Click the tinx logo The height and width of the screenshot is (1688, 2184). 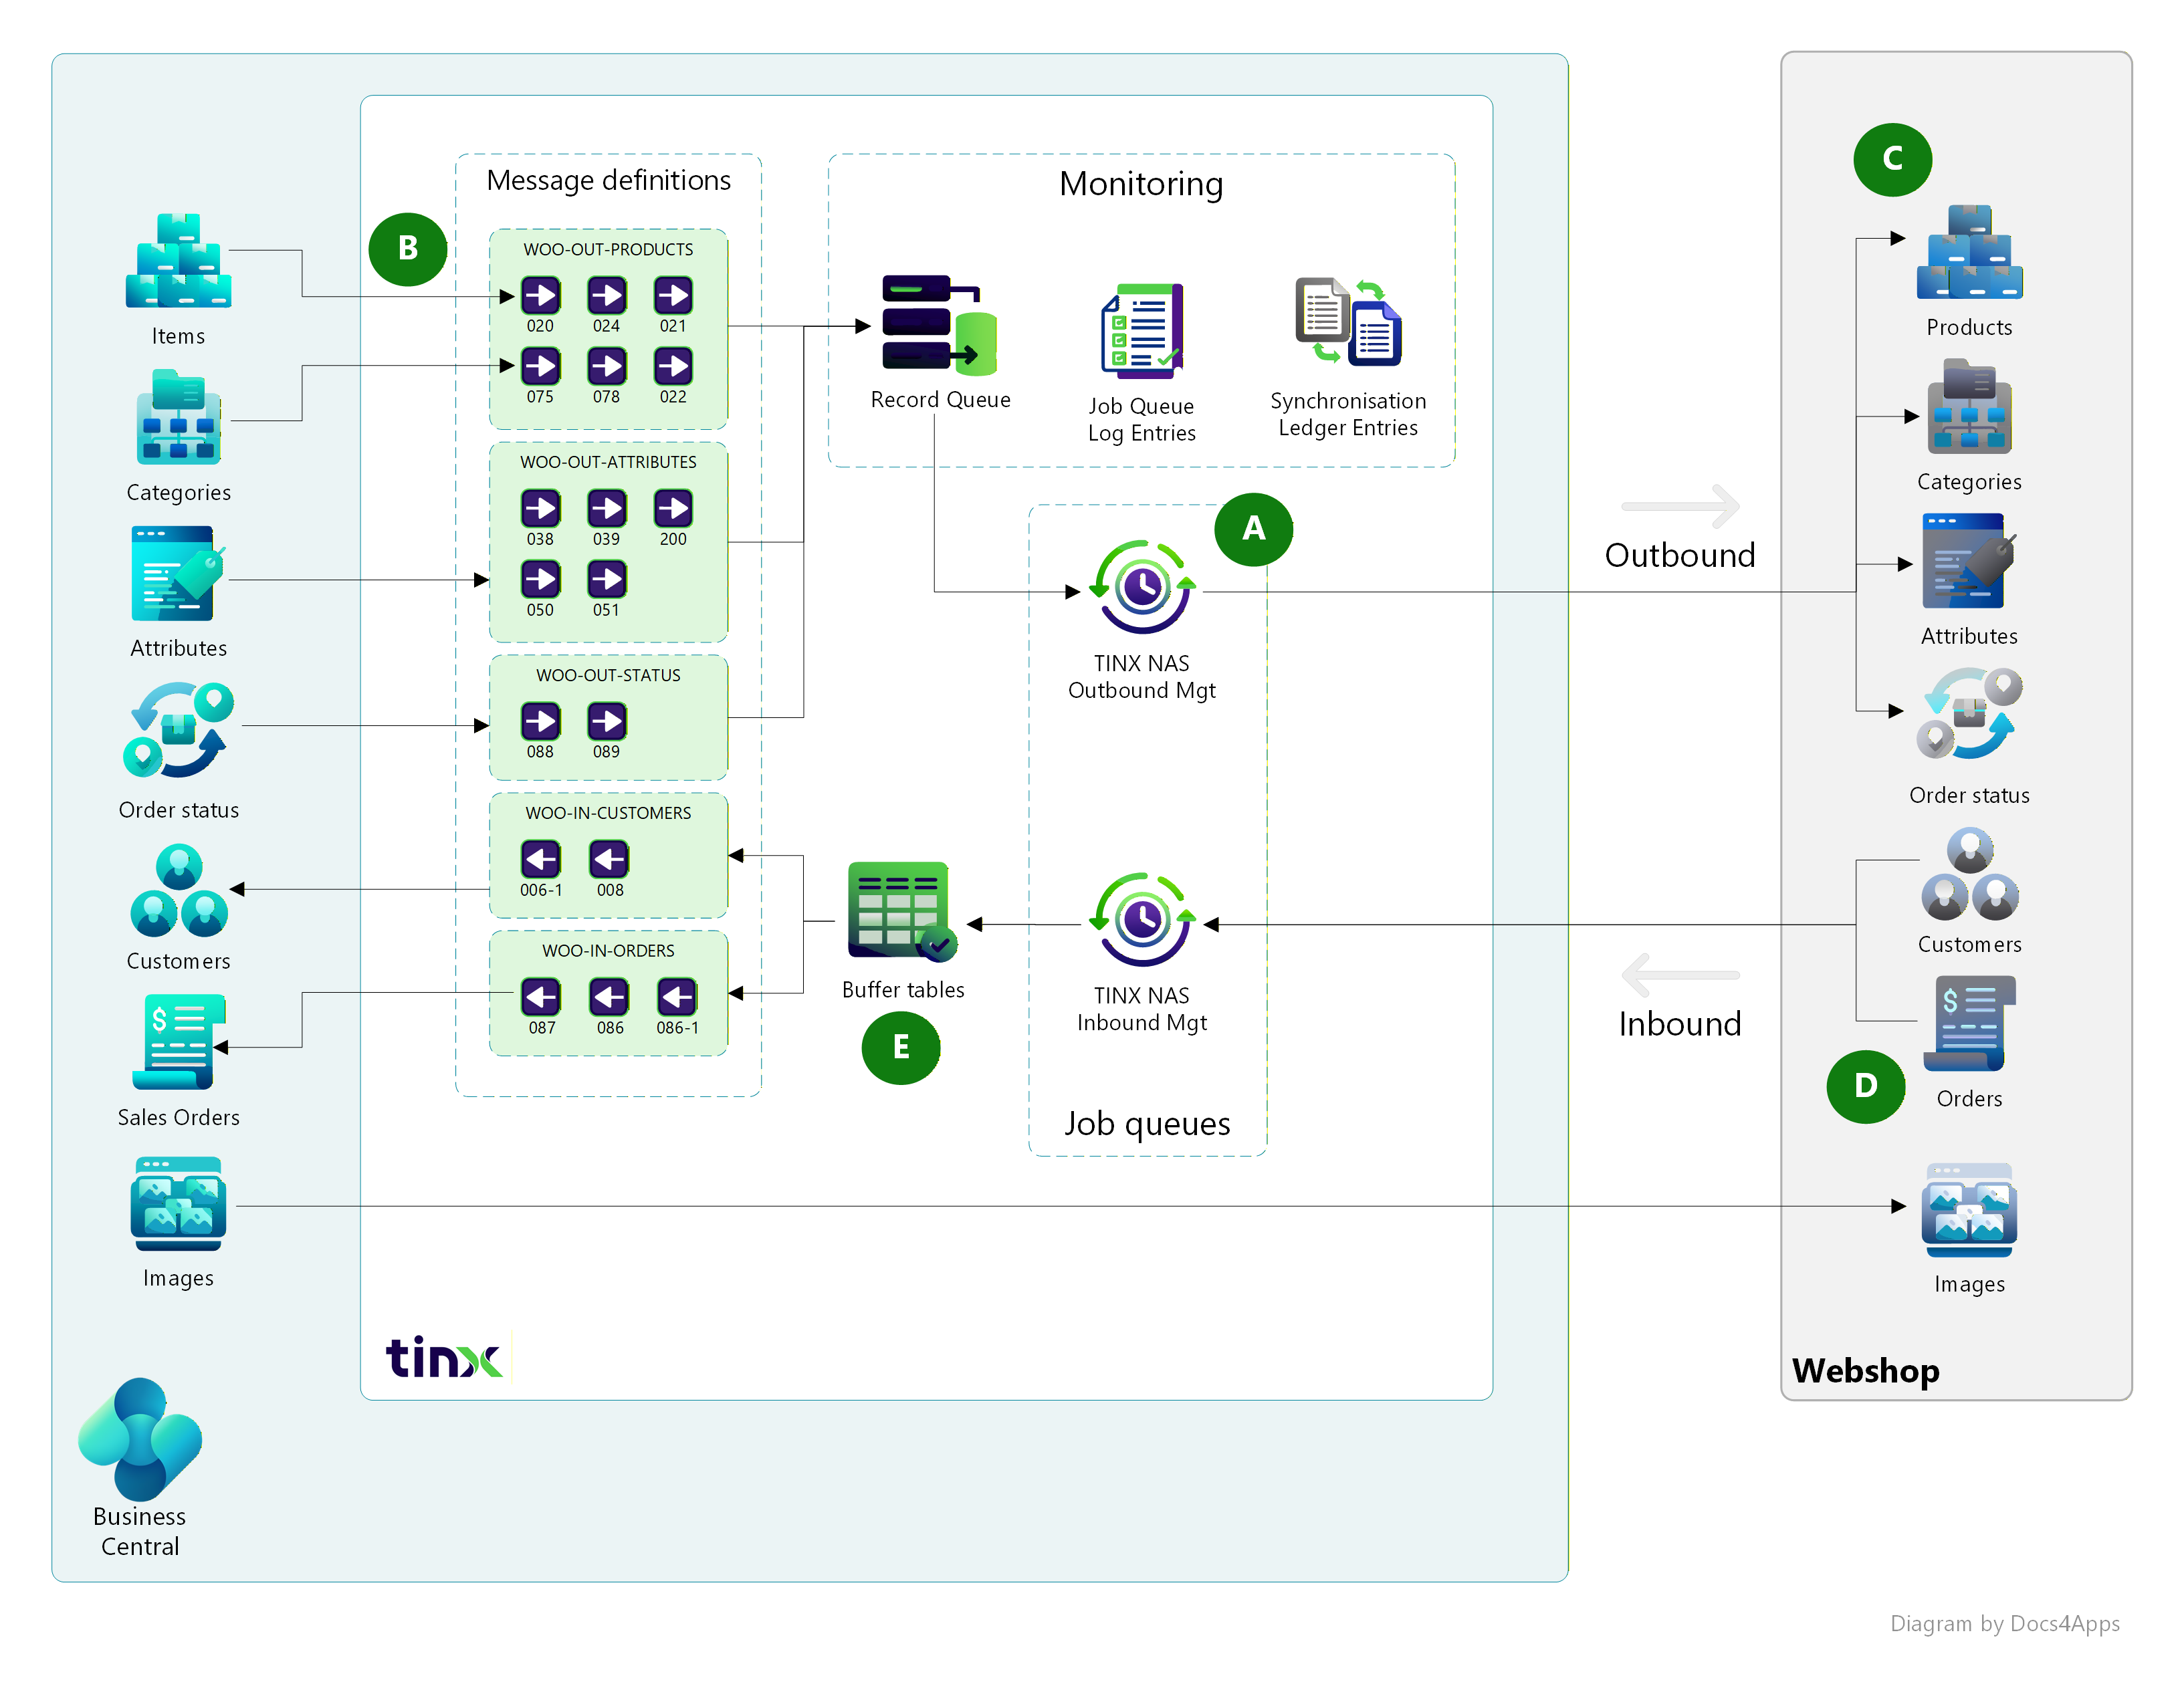pyautogui.click(x=444, y=1357)
